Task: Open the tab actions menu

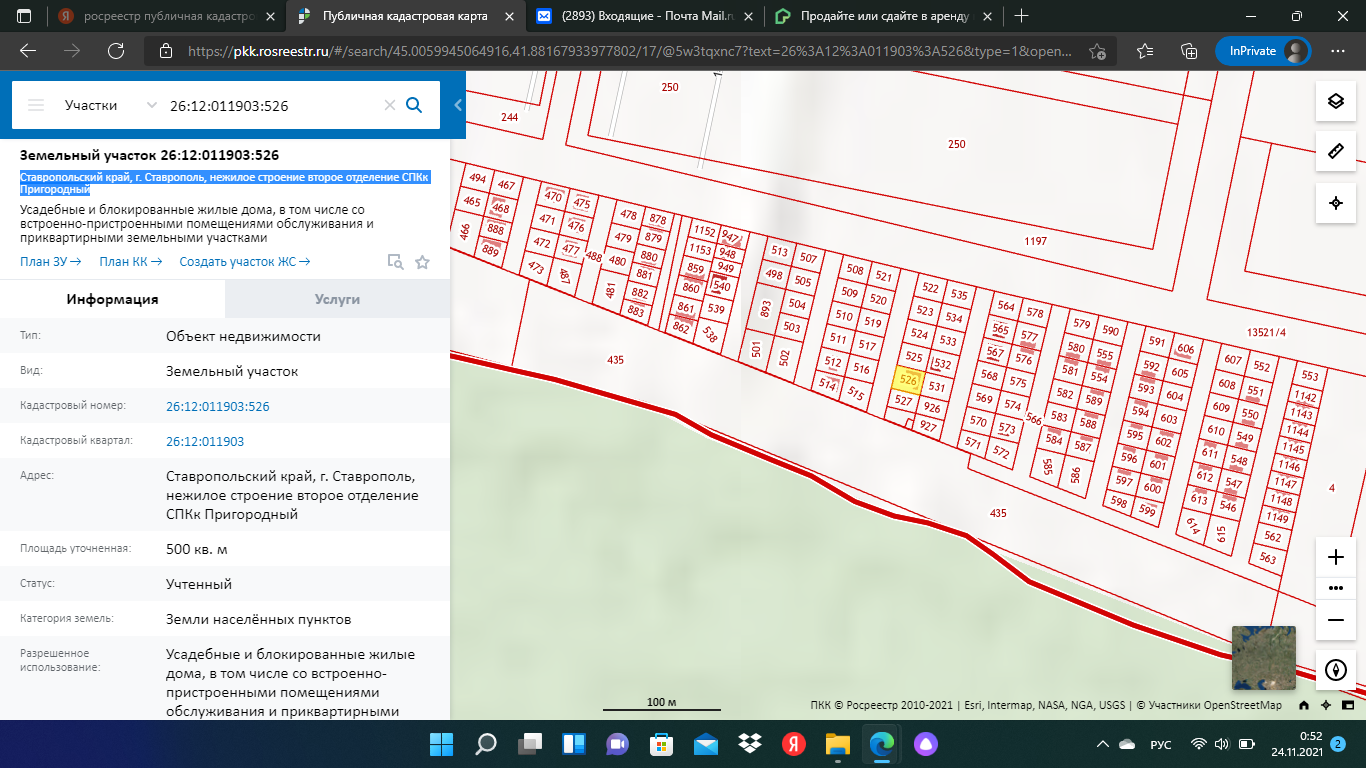Action: pyautogui.click(x=24, y=16)
